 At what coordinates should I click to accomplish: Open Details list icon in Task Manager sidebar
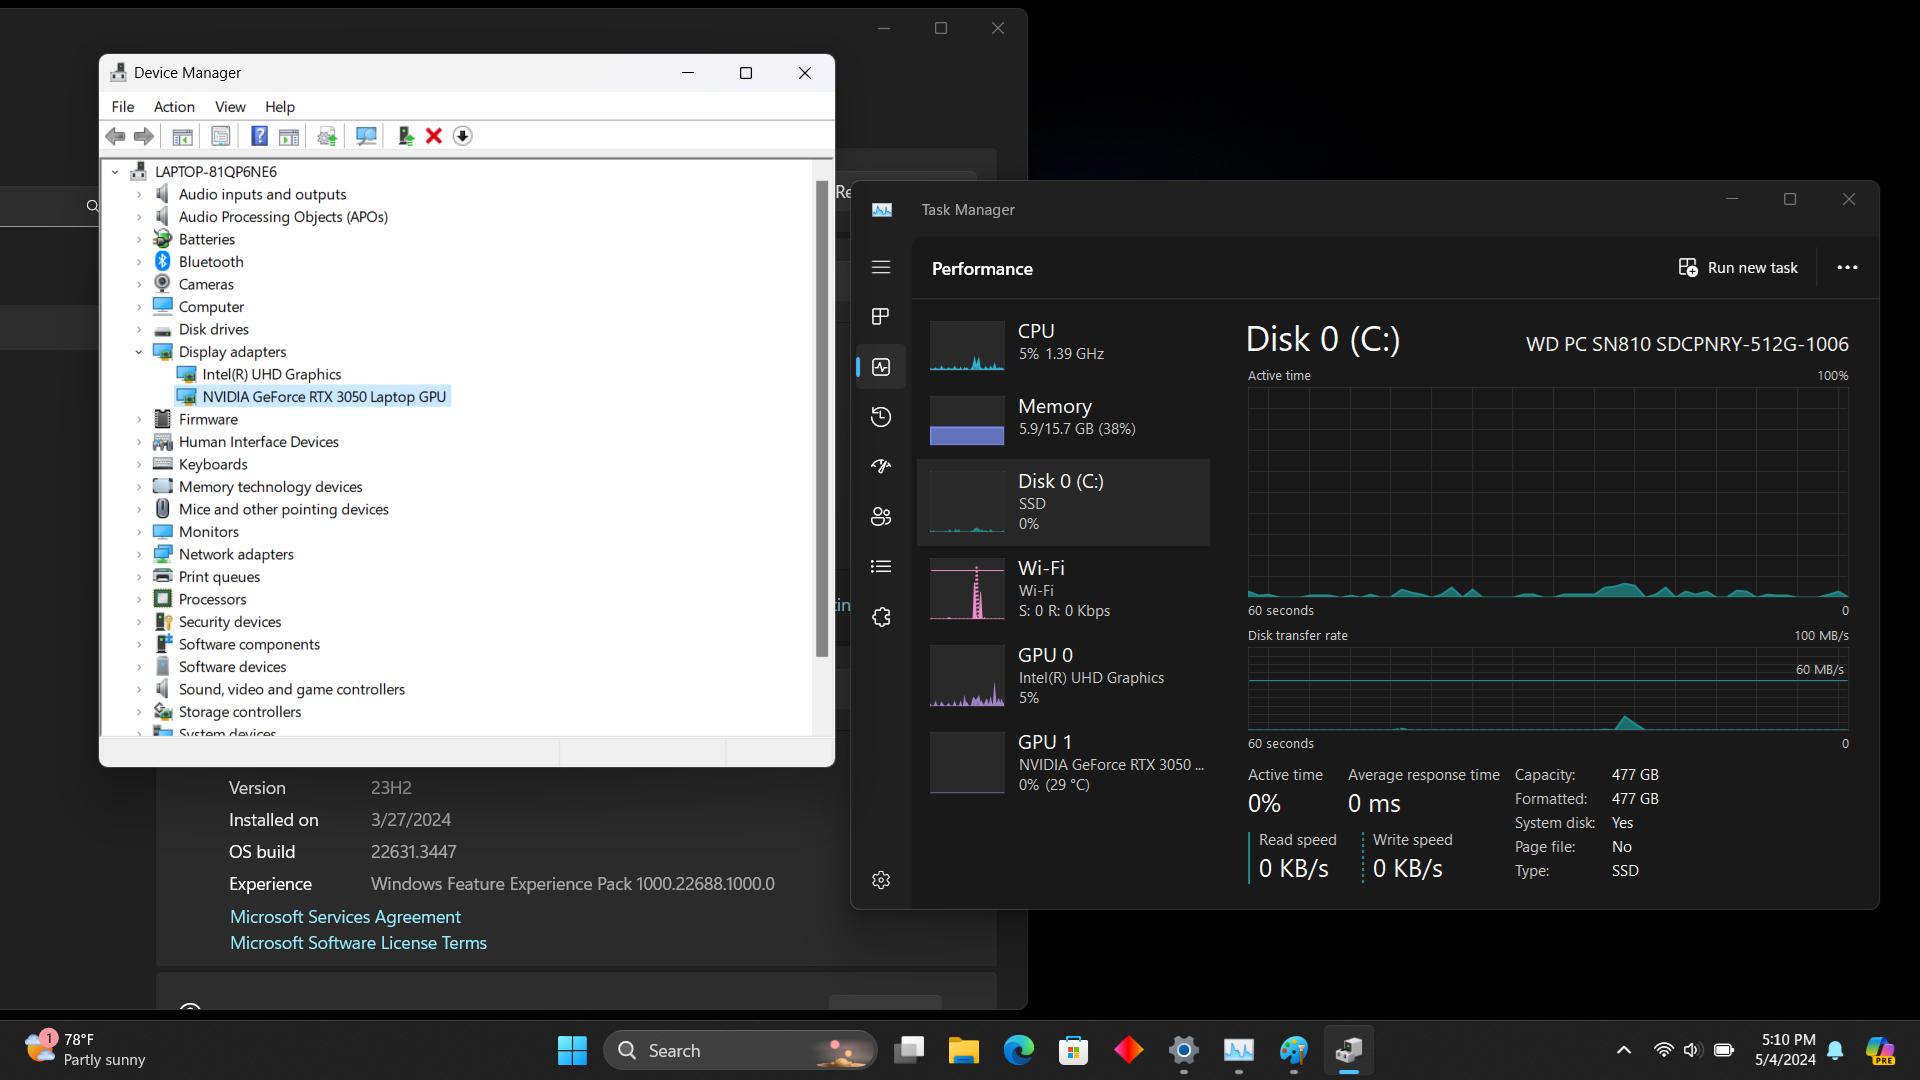click(881, 566)
